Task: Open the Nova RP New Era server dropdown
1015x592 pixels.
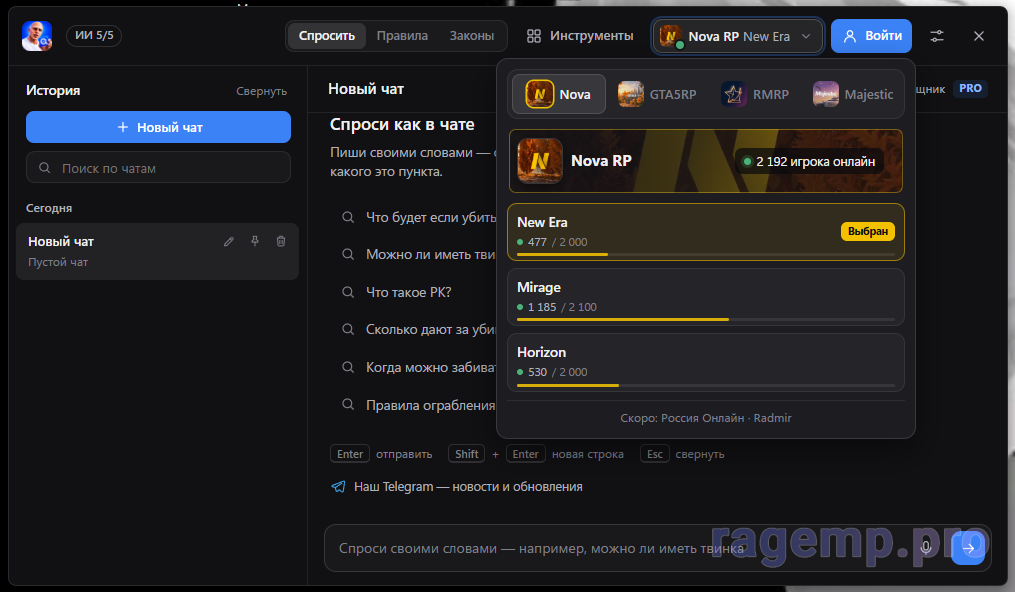Action: [x=738, y=36]
